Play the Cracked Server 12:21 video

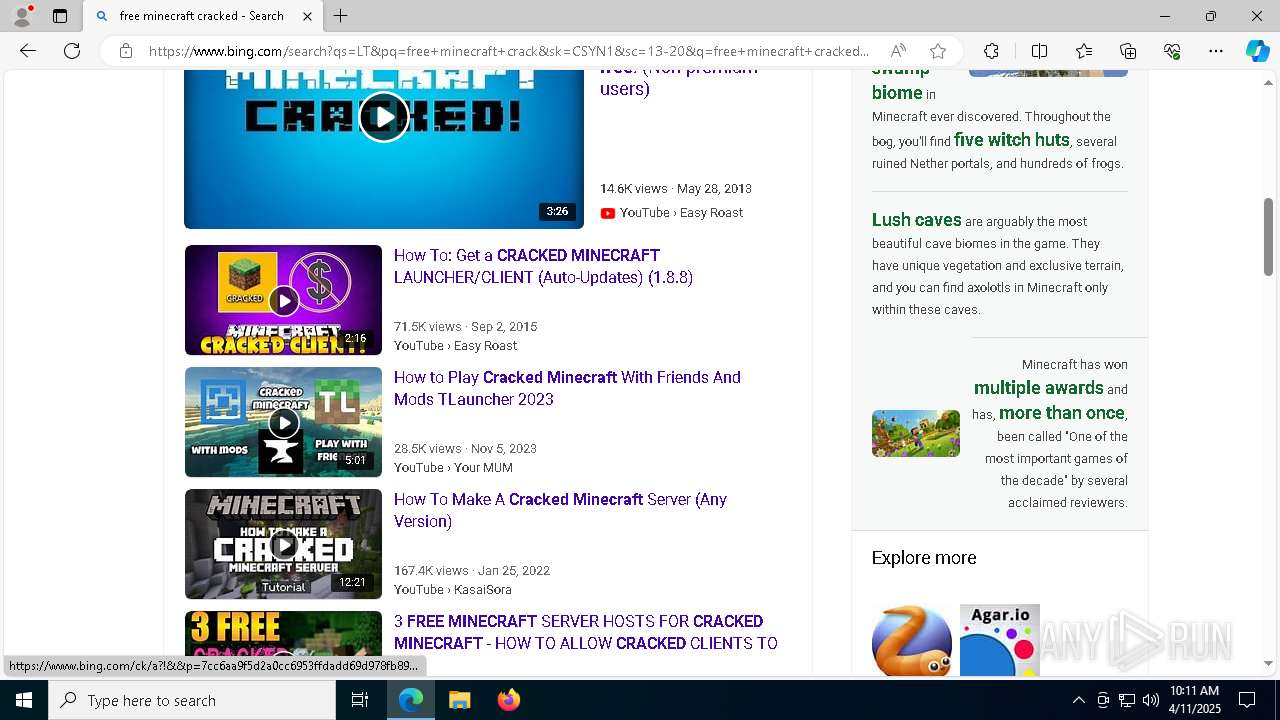(x=283, y=544)
